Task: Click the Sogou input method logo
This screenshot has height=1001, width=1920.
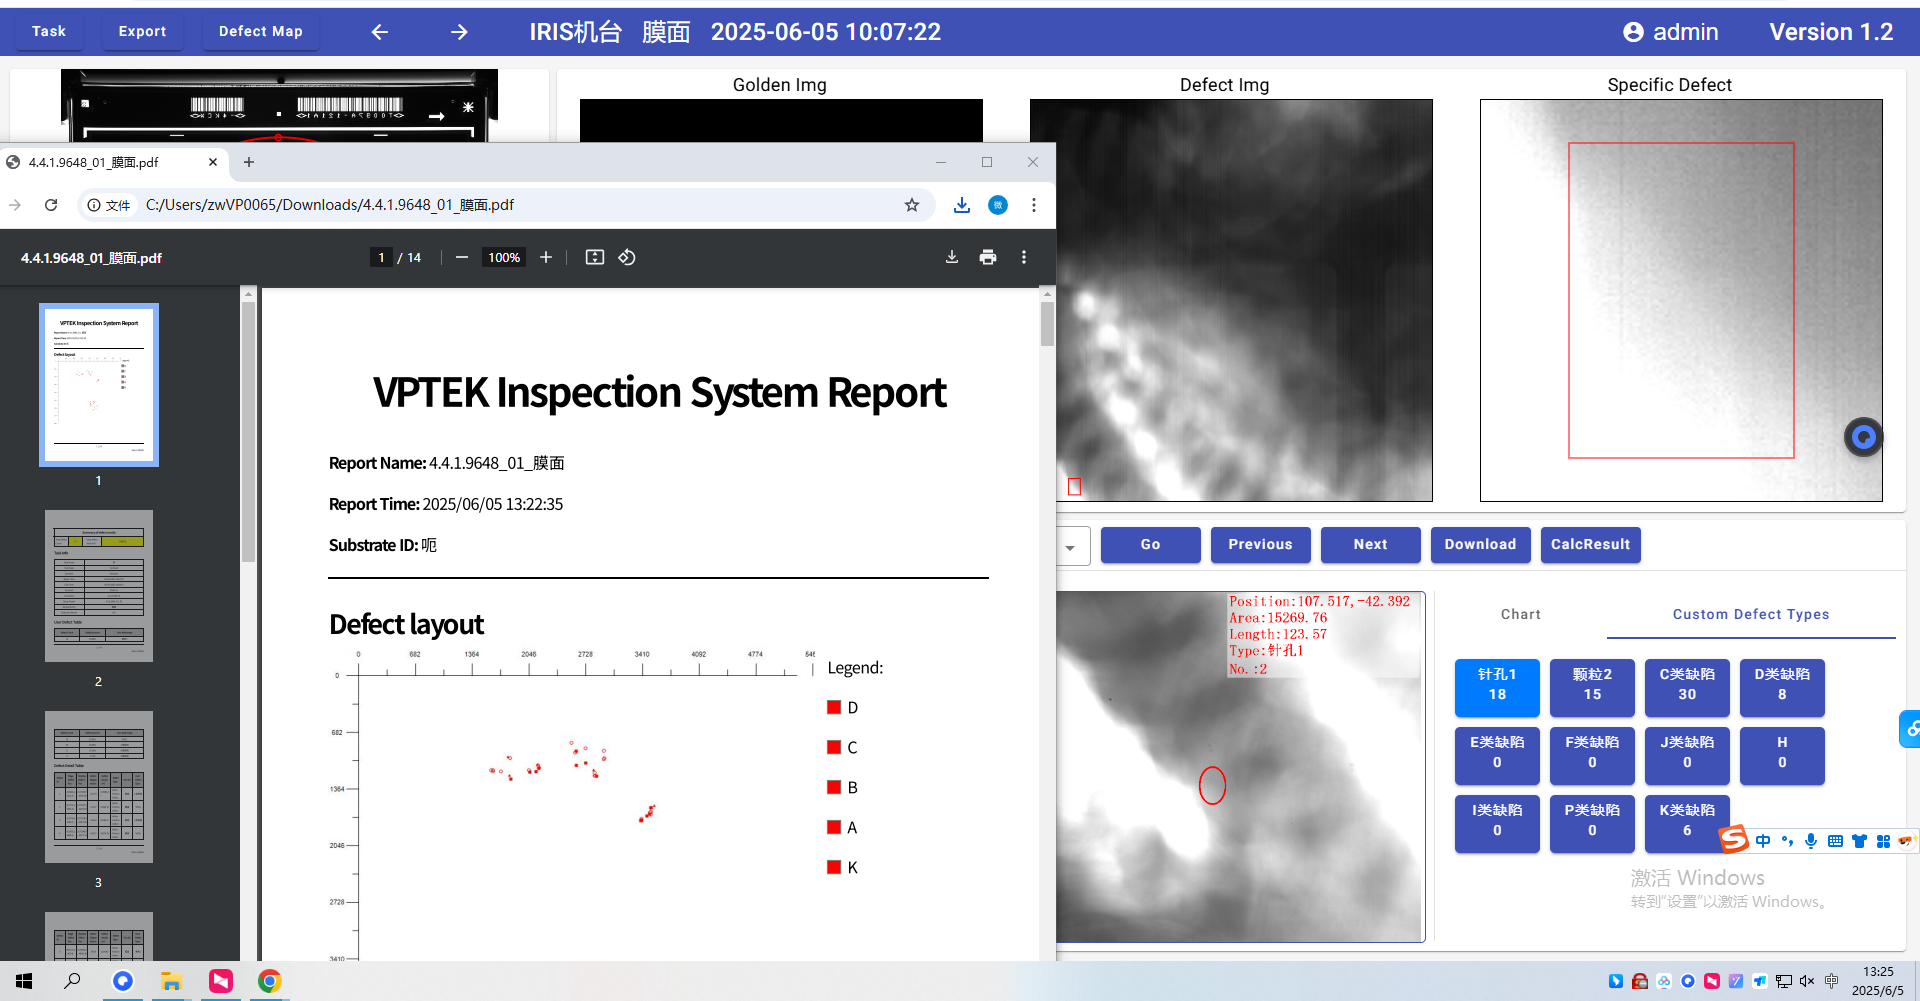Action: 1734,839
